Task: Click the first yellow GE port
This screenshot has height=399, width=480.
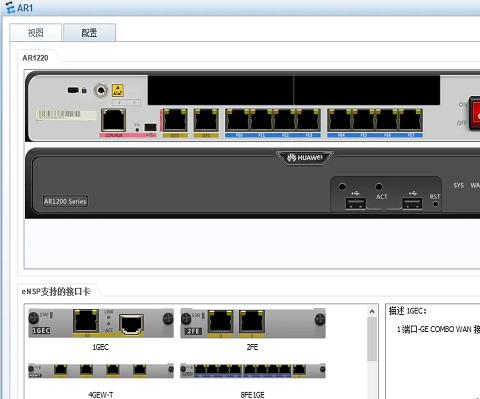Action: pos(175,120)
